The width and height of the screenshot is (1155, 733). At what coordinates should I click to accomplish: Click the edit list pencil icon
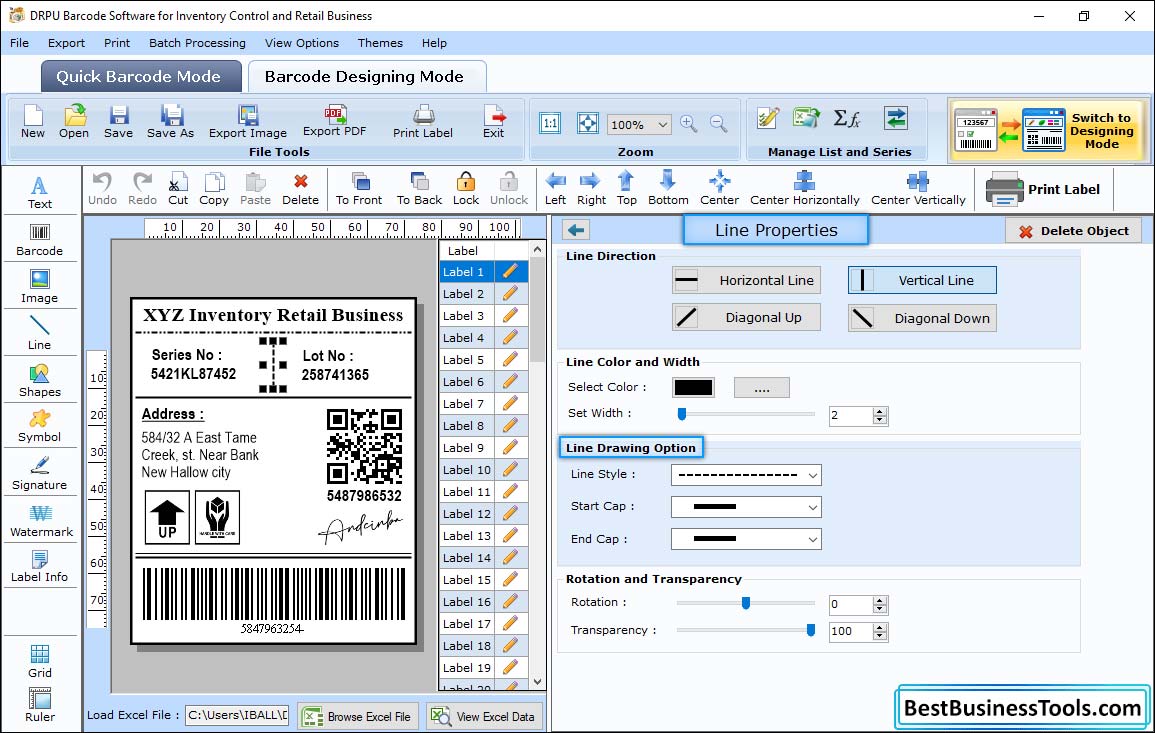(768, 118)
